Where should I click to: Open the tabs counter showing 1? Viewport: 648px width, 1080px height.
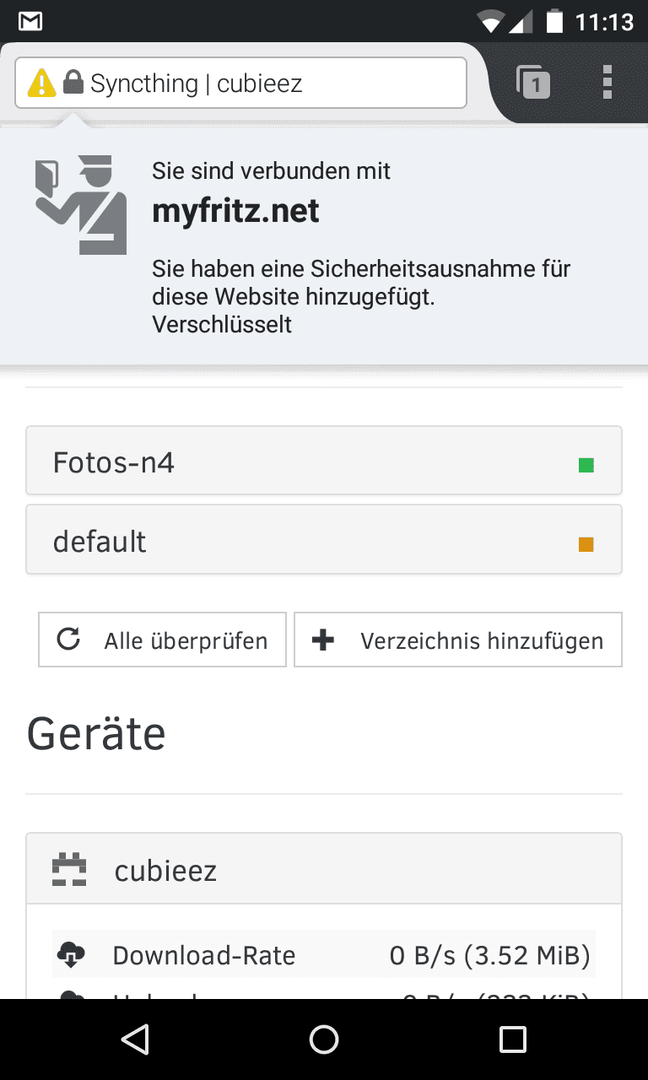point(533,82)
